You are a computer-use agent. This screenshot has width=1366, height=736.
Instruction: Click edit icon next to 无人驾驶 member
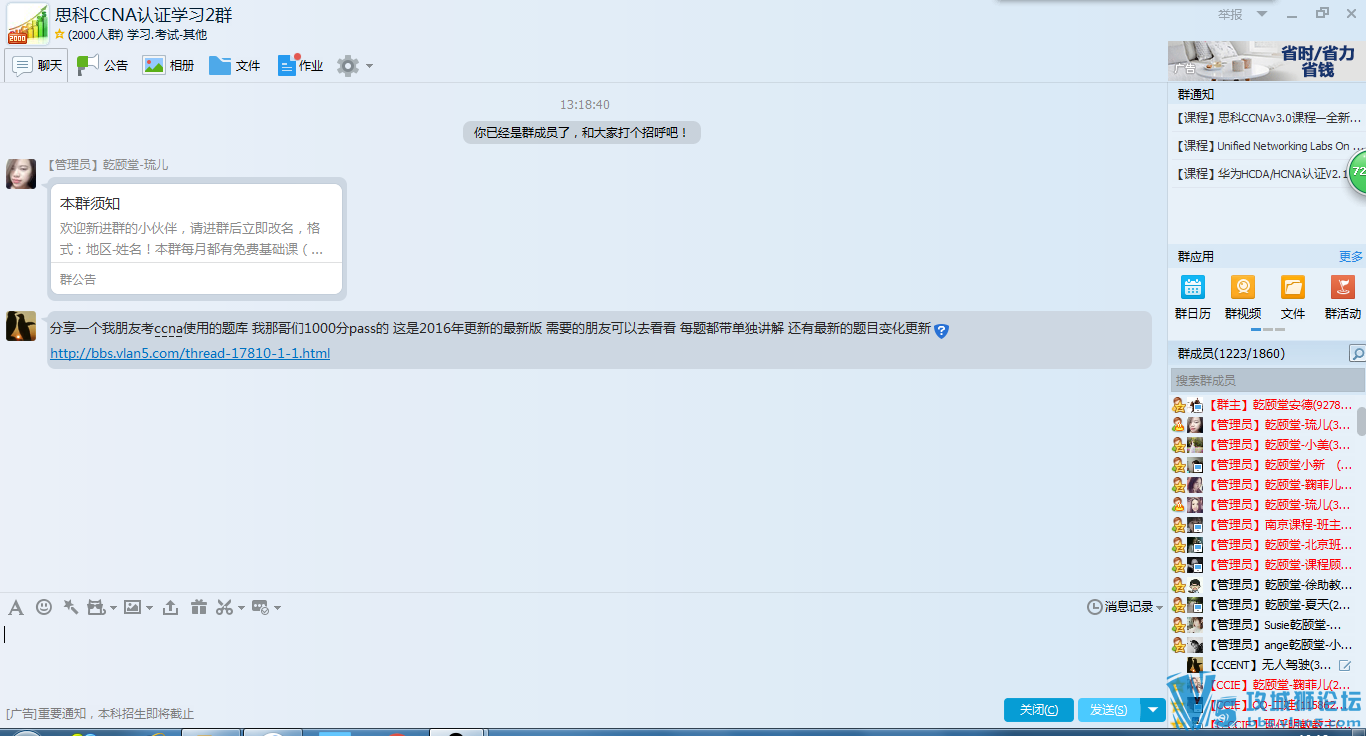[1345, 665]
